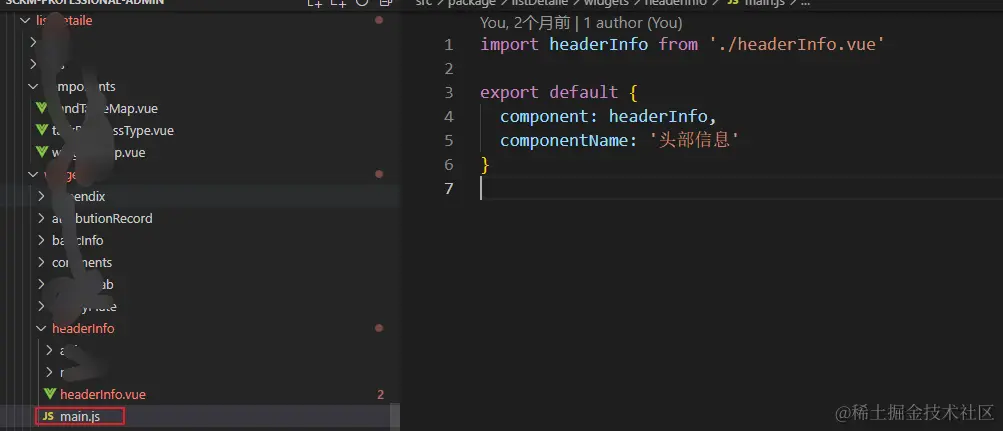Collapse the folder ending in 'etaile'
Viewport: 1003px width, 431px height.
(x=26, y=21)
